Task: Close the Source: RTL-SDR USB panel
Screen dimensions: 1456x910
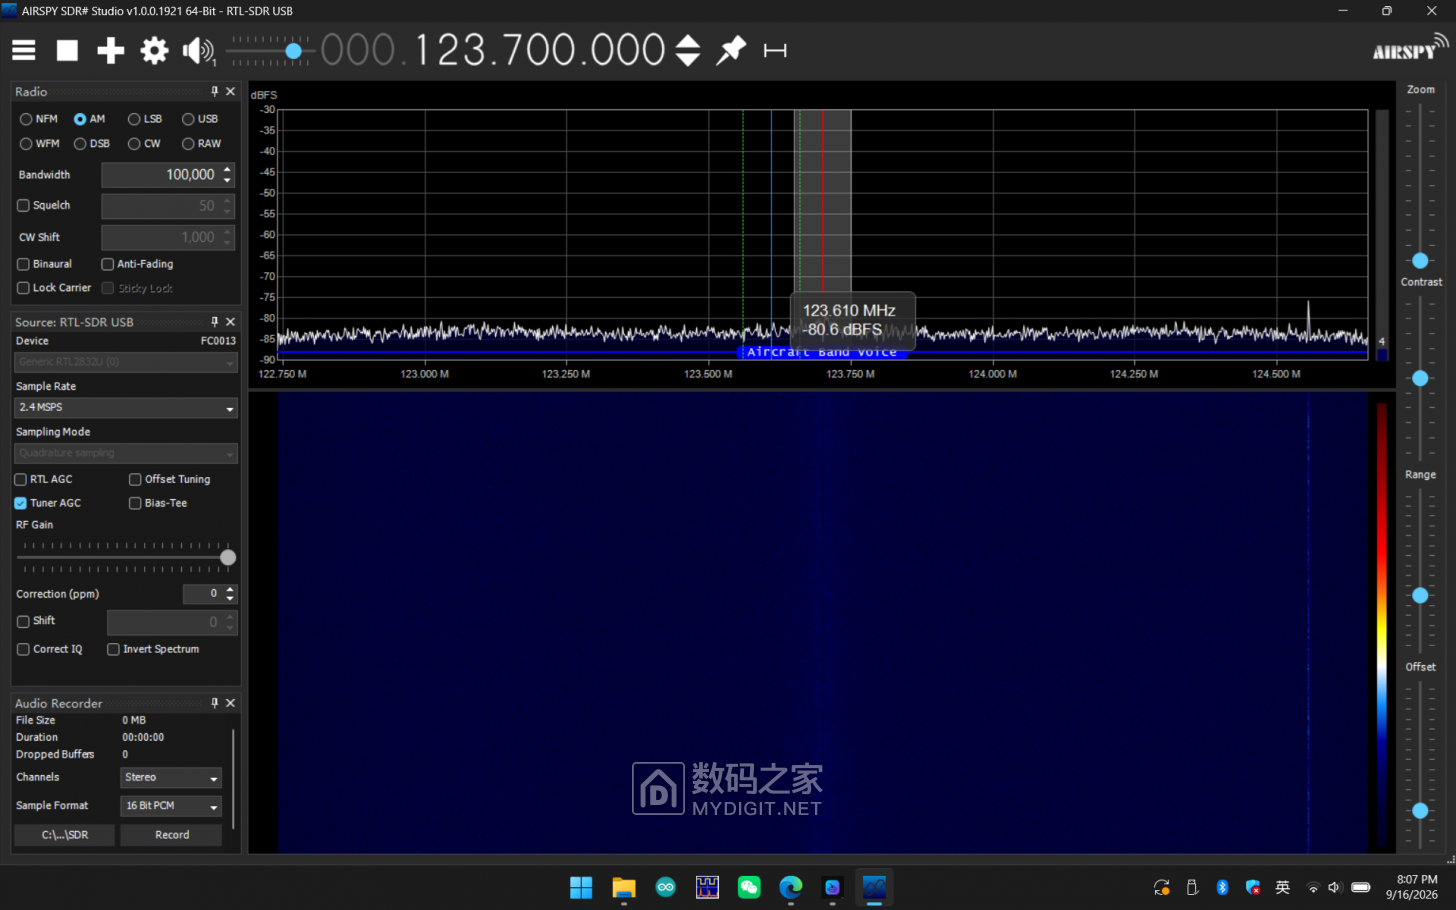Action: (x=231, y=322)
